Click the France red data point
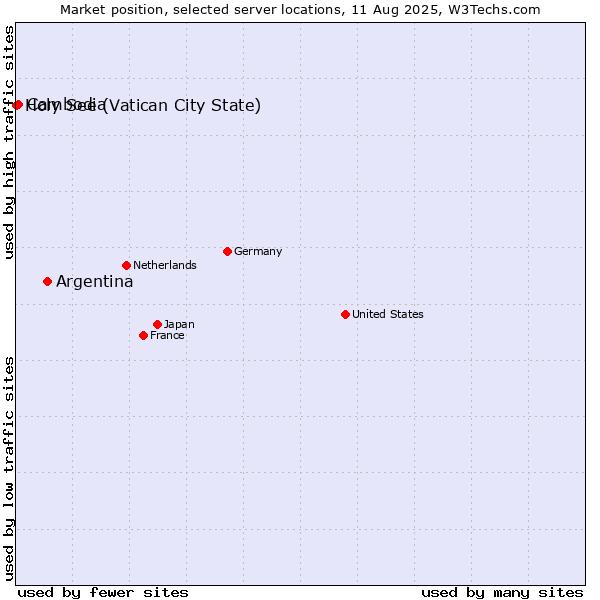 click(x=143, y=336)
